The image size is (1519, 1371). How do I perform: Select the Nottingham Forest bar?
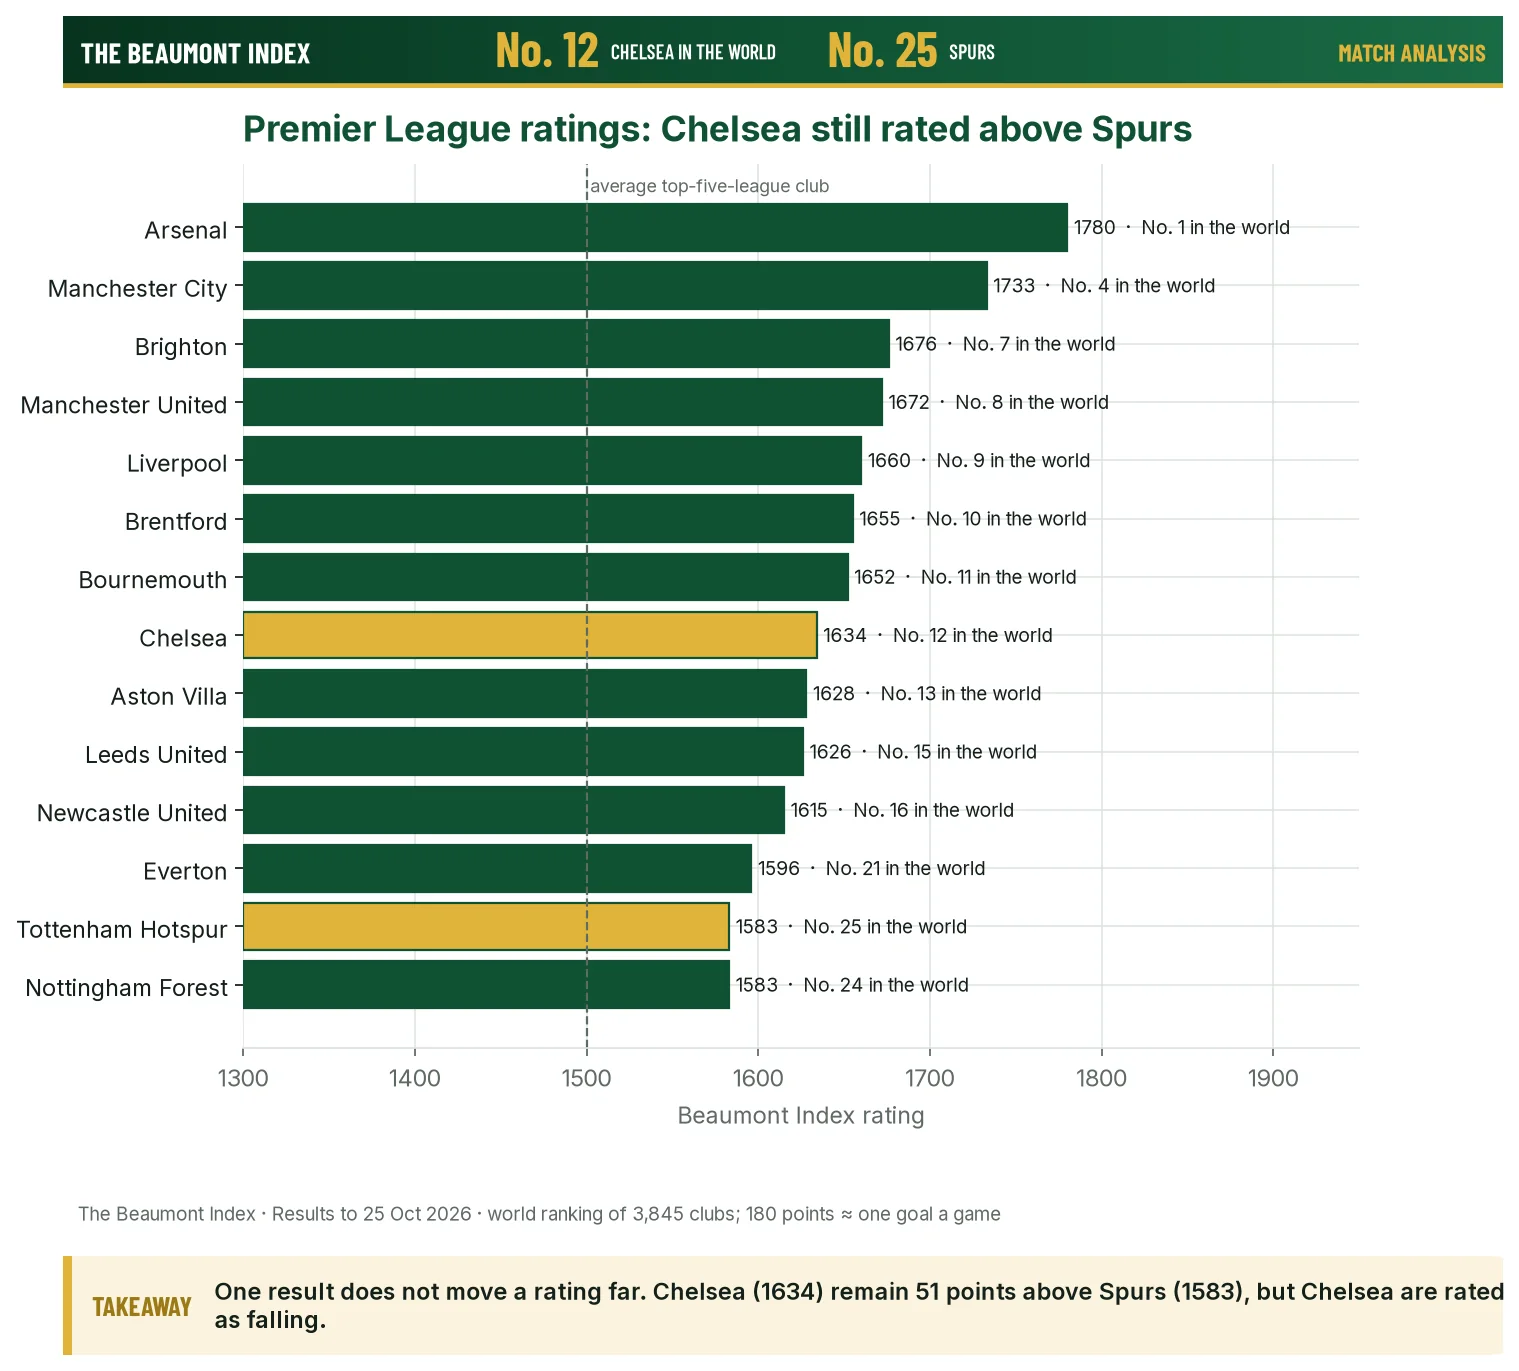coord(486,985)
